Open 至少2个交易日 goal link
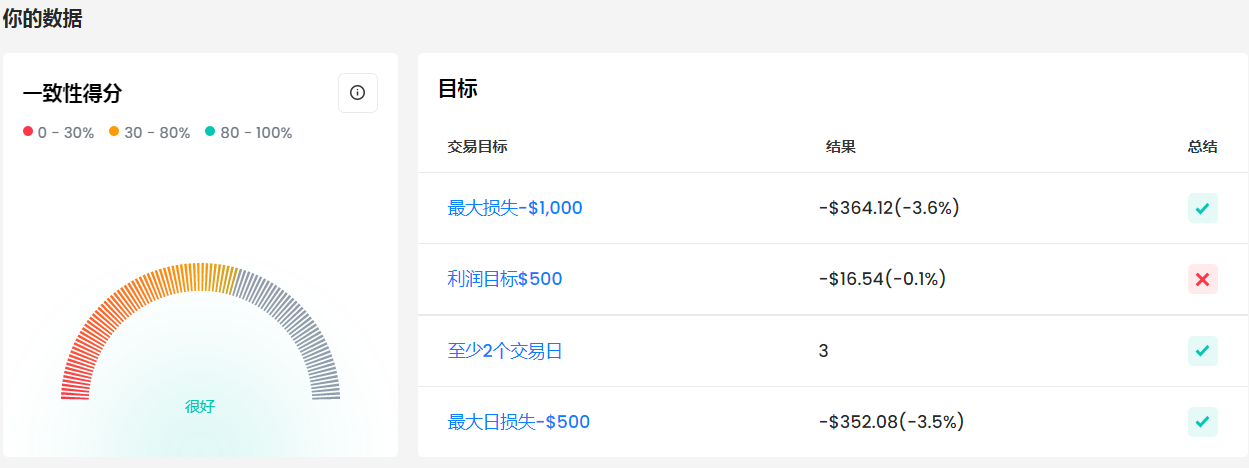Viewport: 1249px width, 468px height. pyautogui.click(x=505, y=351)
